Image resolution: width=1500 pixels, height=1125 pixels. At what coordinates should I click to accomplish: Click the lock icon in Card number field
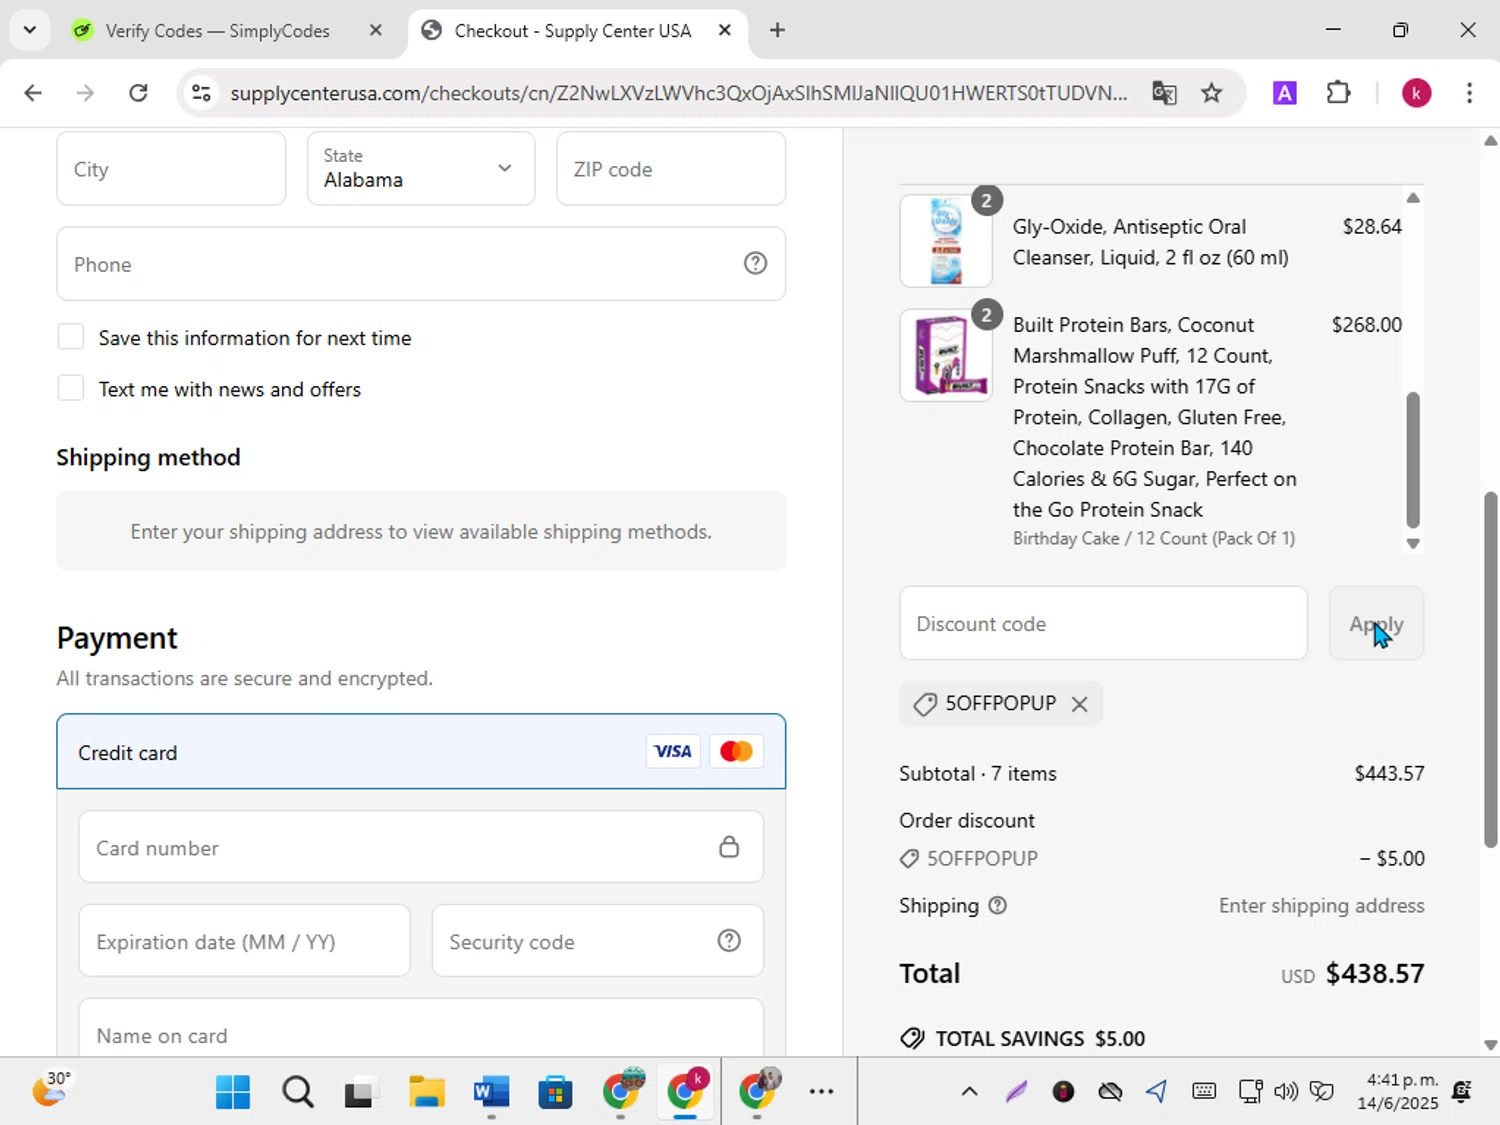point(729,847)
